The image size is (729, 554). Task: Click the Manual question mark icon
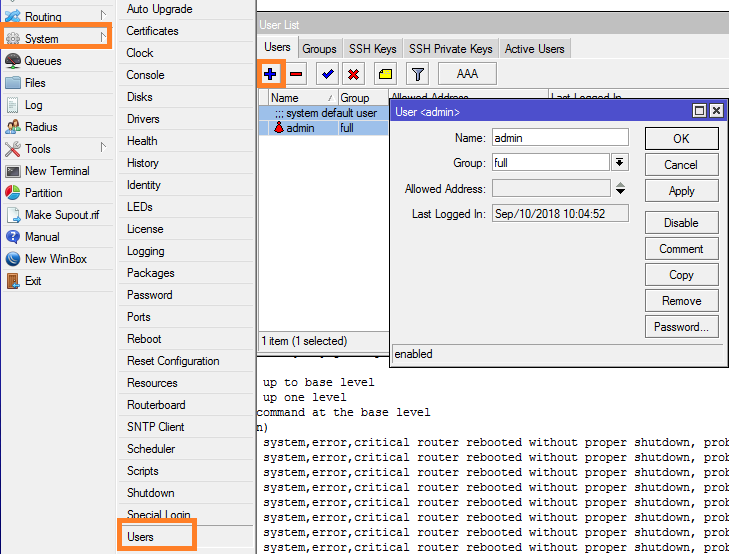(13, 237)
